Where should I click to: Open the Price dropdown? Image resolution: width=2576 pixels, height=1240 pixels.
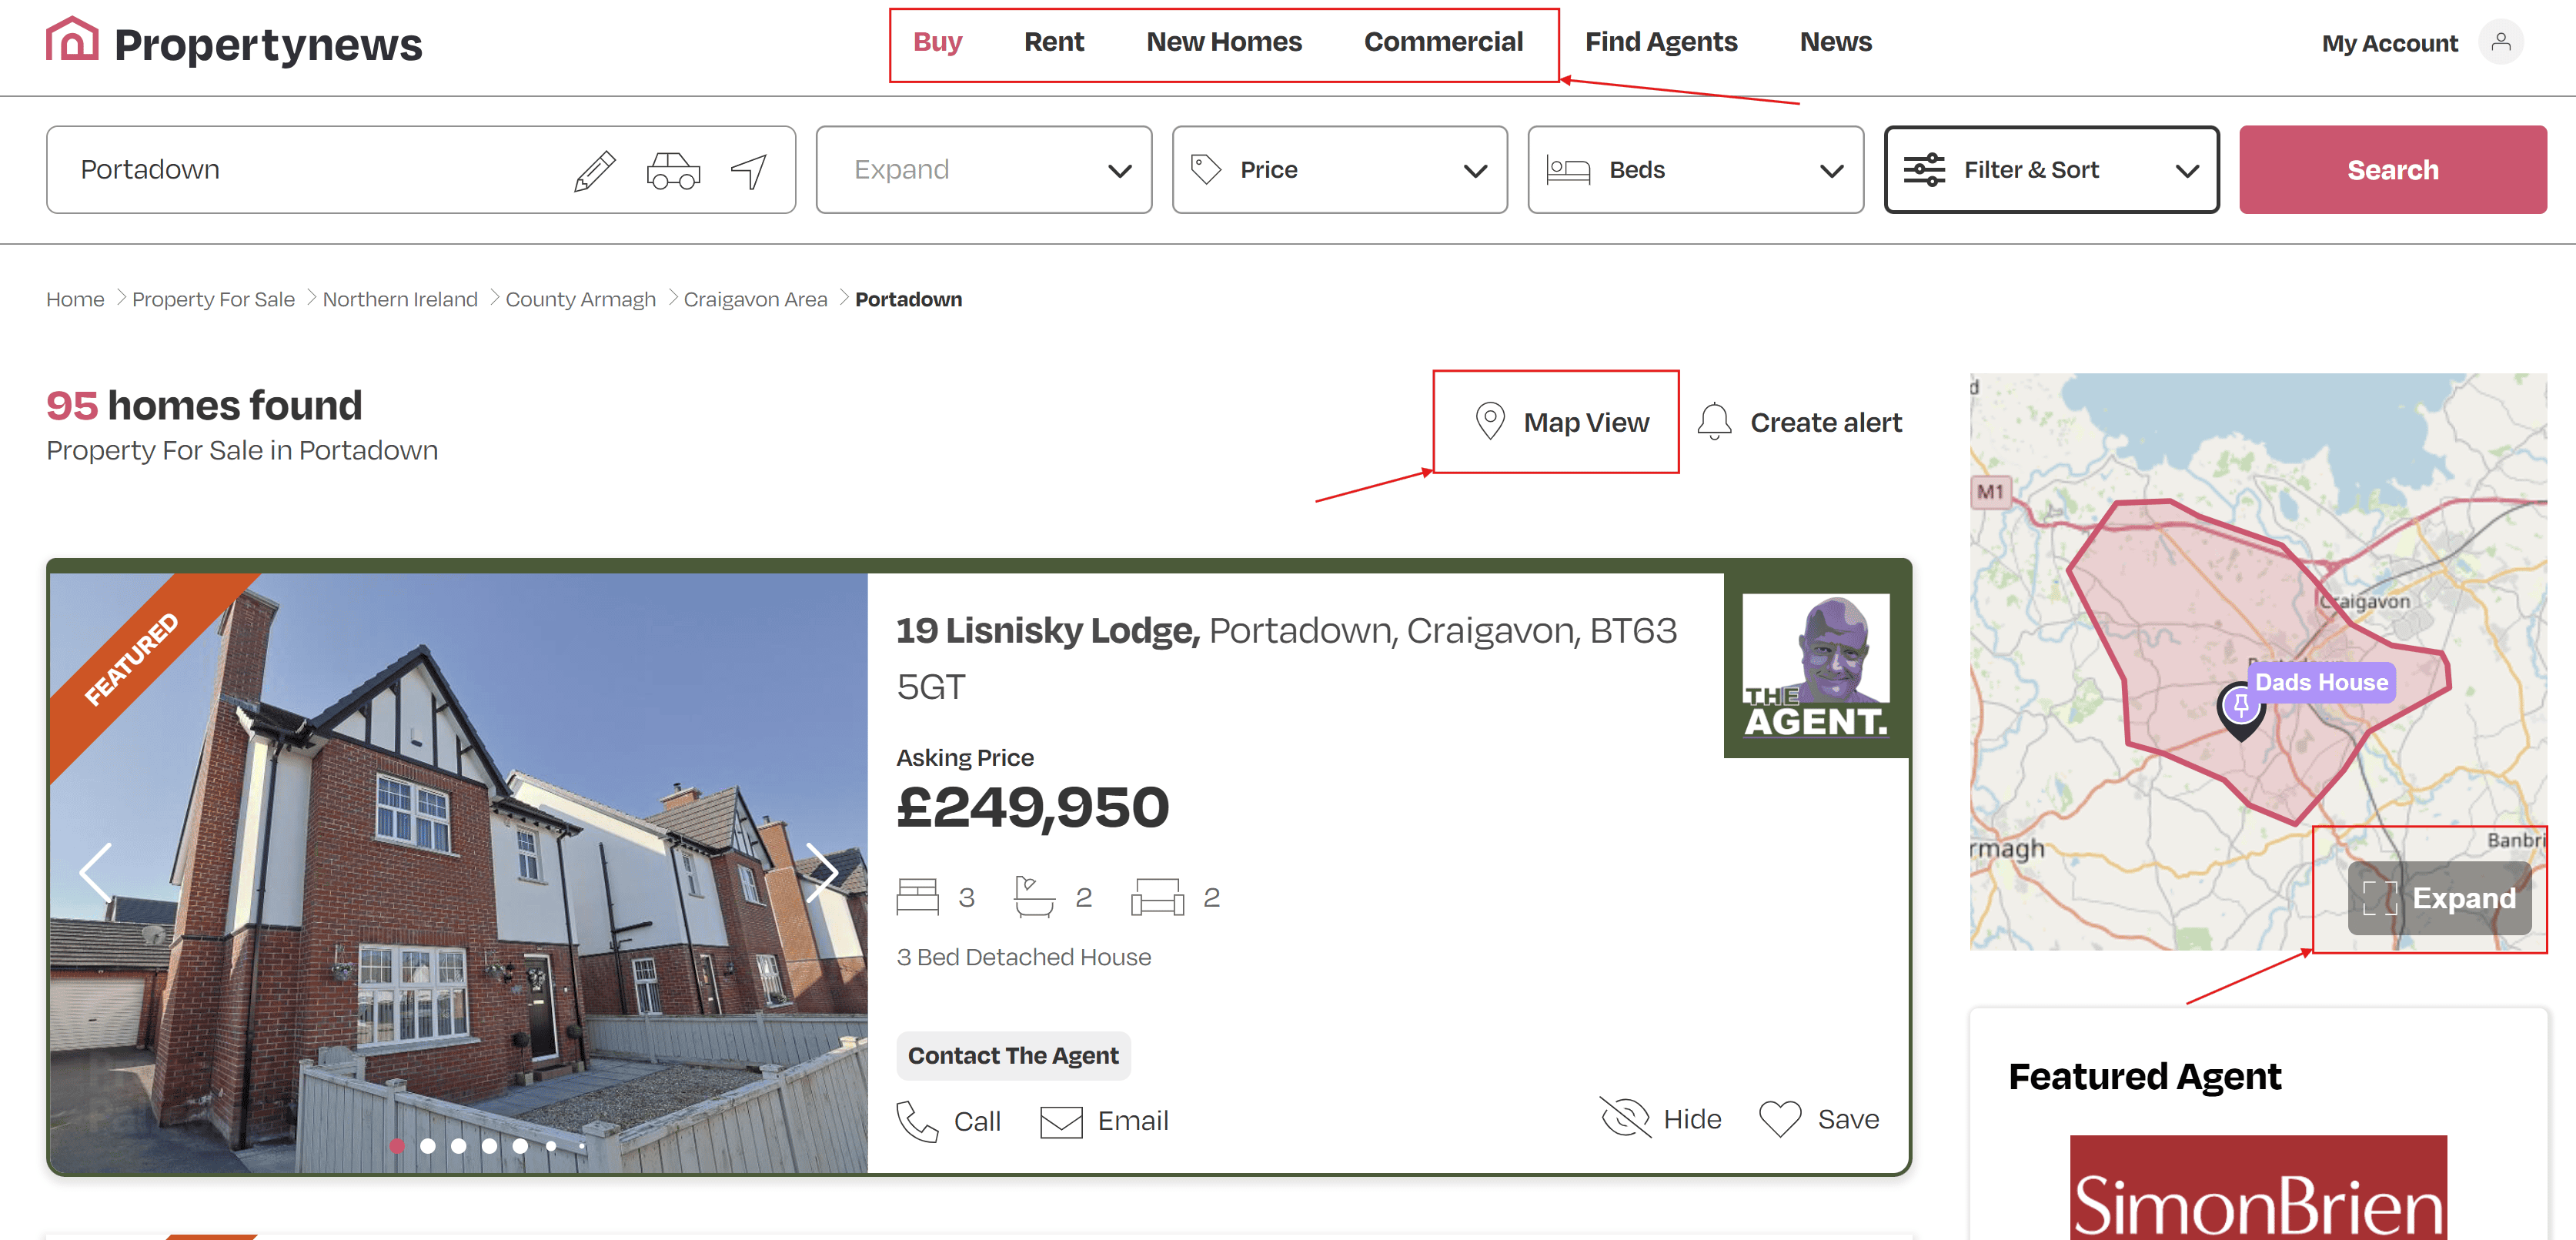[x=1339, y=170]
